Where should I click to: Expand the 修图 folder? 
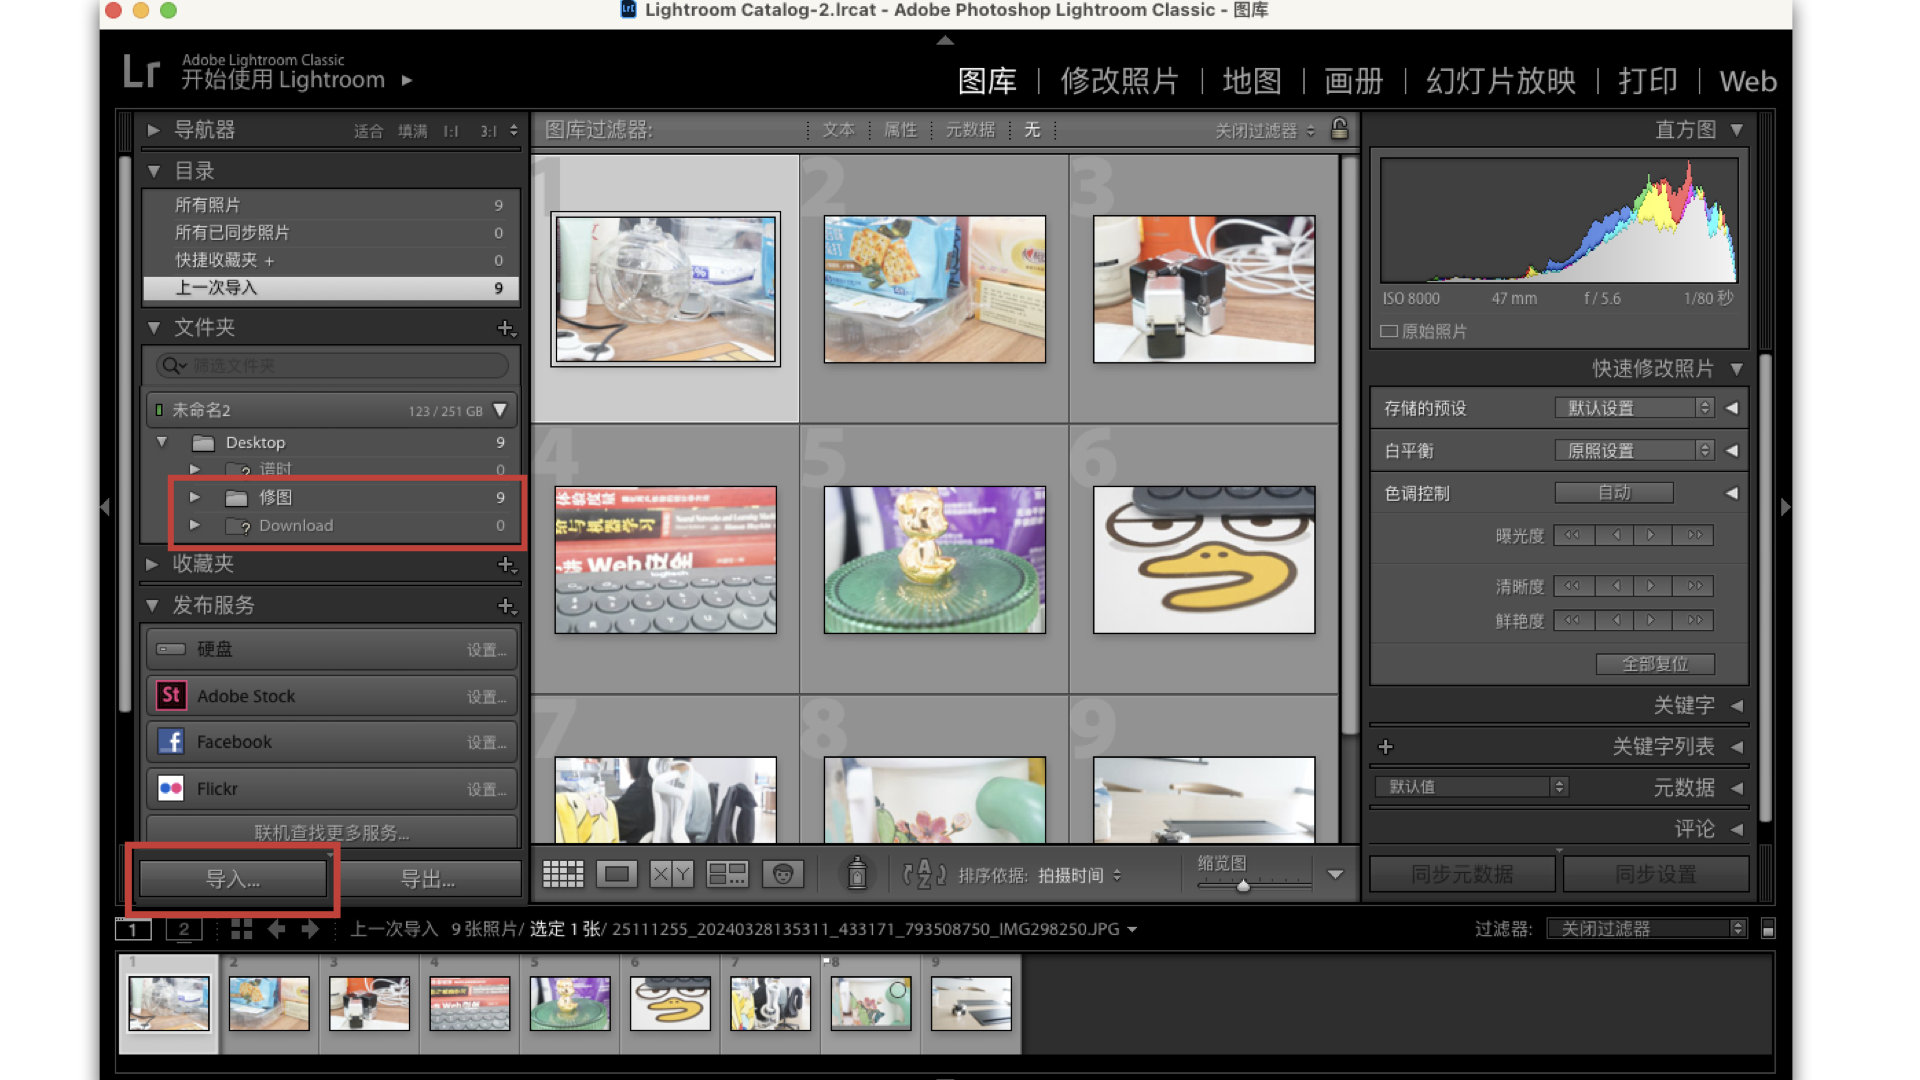click(195, 497)
